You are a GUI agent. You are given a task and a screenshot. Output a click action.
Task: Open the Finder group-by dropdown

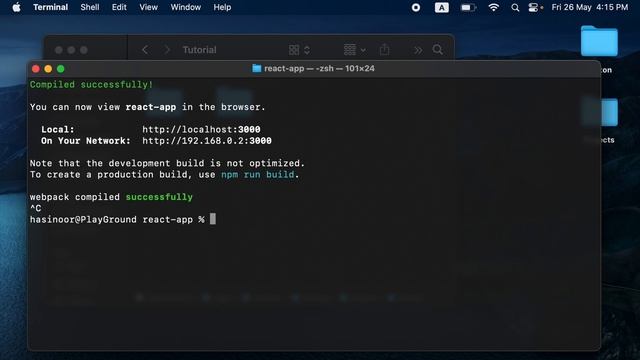pos(354,50)
